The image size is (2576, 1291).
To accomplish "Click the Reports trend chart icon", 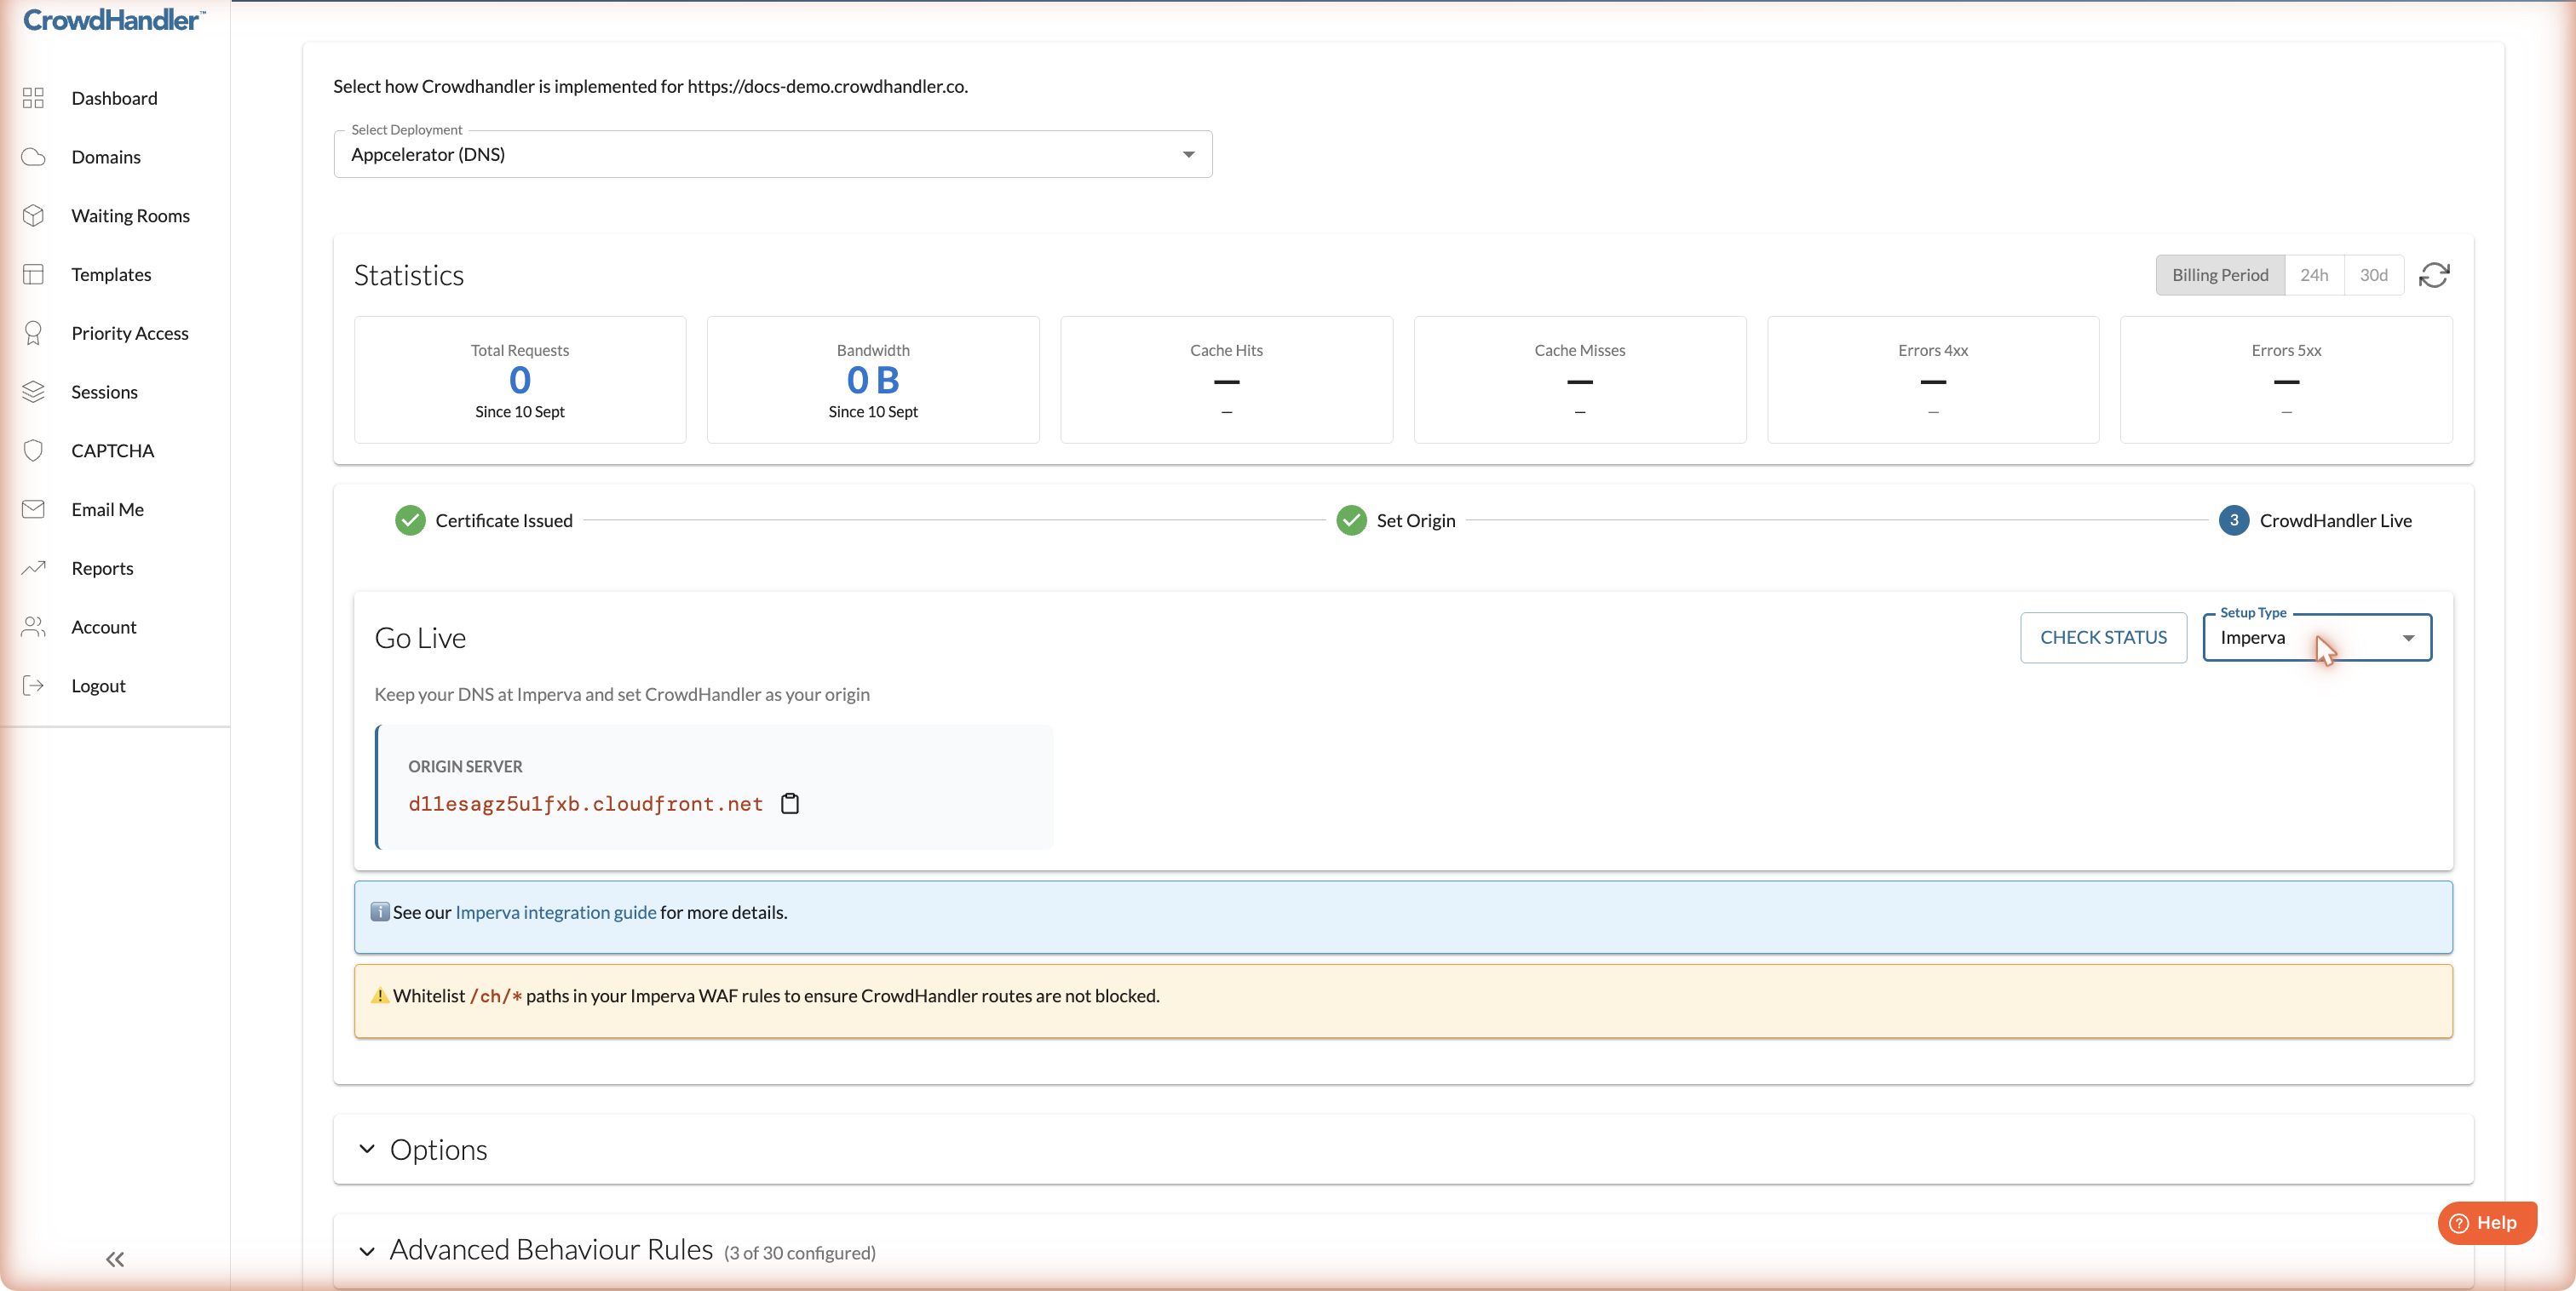I will [x=33, y=568].
